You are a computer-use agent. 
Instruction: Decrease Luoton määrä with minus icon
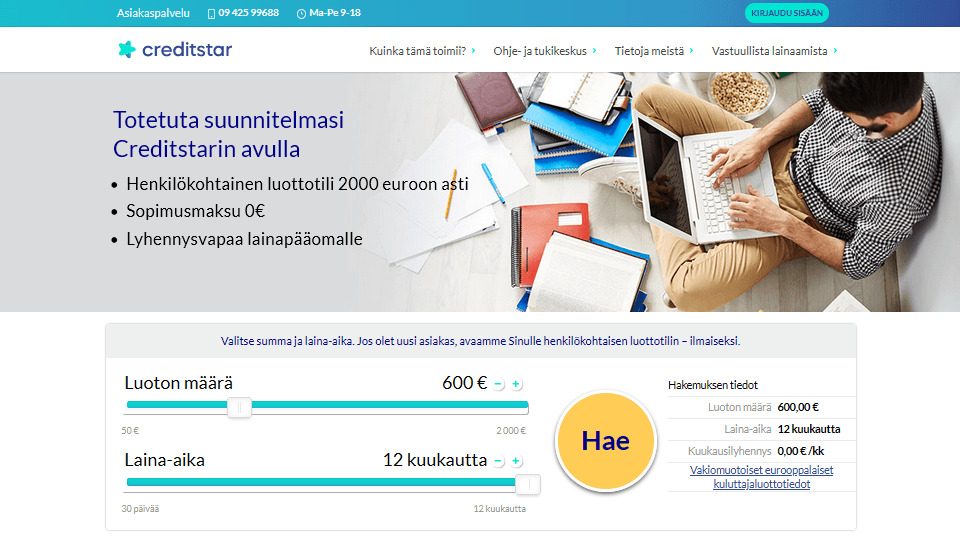(x=498, y=384)
